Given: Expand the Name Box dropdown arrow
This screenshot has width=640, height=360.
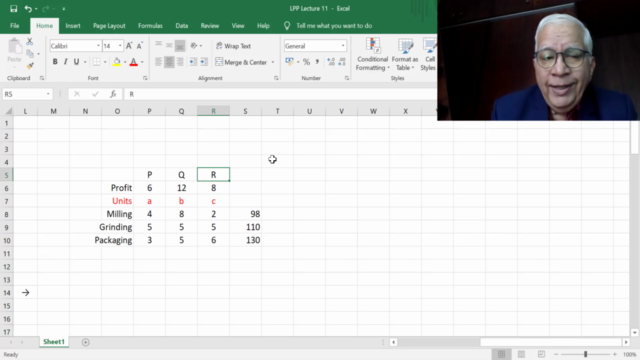Looking at the screenshot, I should coord(48,94).
